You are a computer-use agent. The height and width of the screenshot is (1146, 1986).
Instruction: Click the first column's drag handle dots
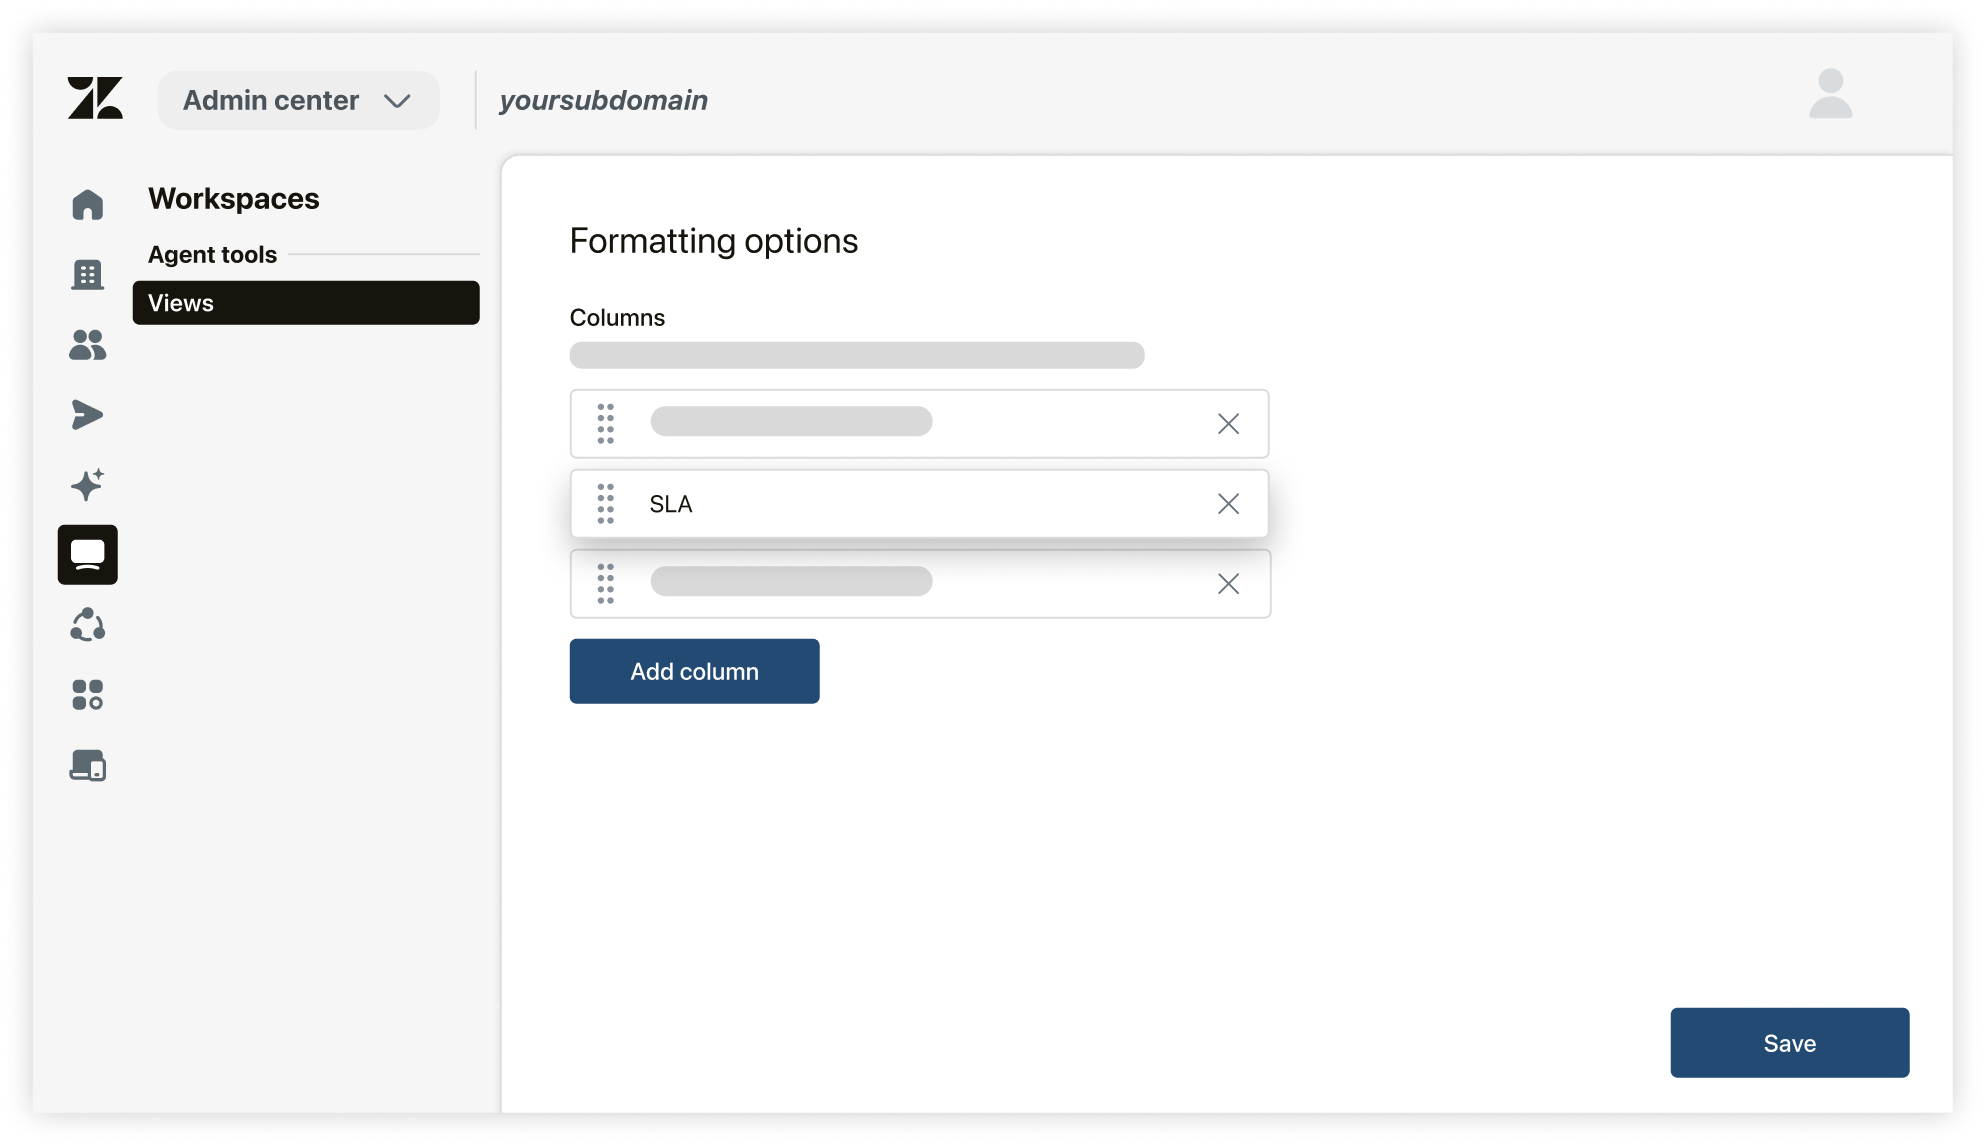(605, 423)
